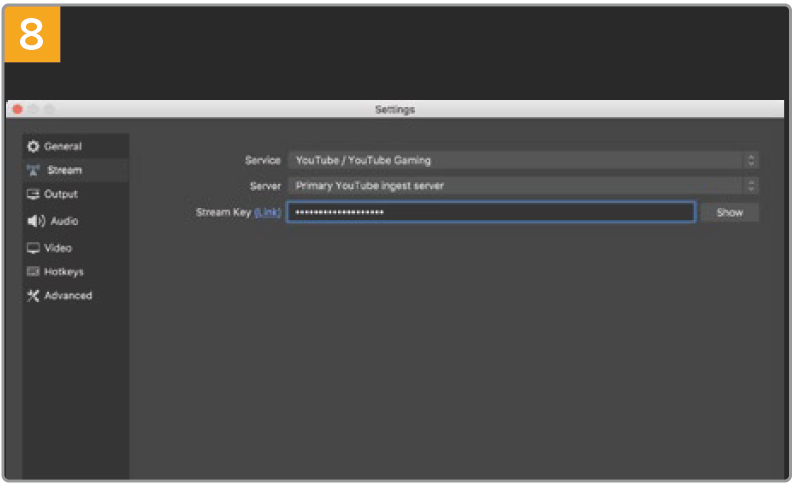
Task: Open the Primary YouTube ingest server combo box
Action: point(515,186)
